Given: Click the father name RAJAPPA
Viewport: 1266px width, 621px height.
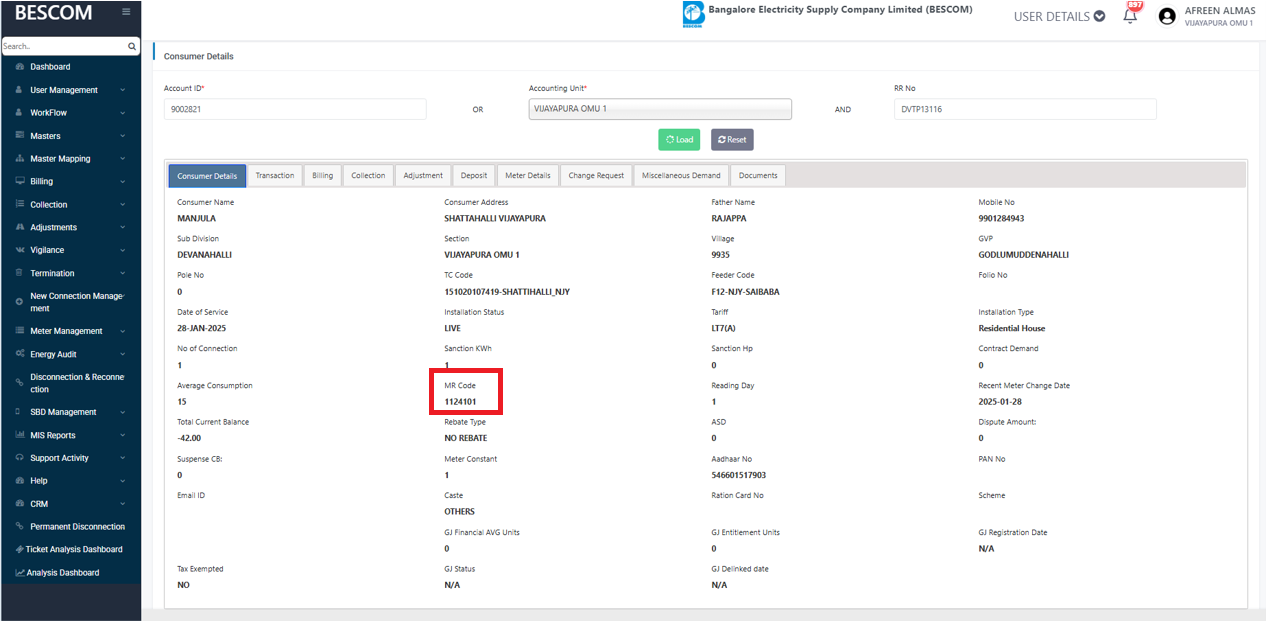Looking at the screenshot, I should (729, 218).
